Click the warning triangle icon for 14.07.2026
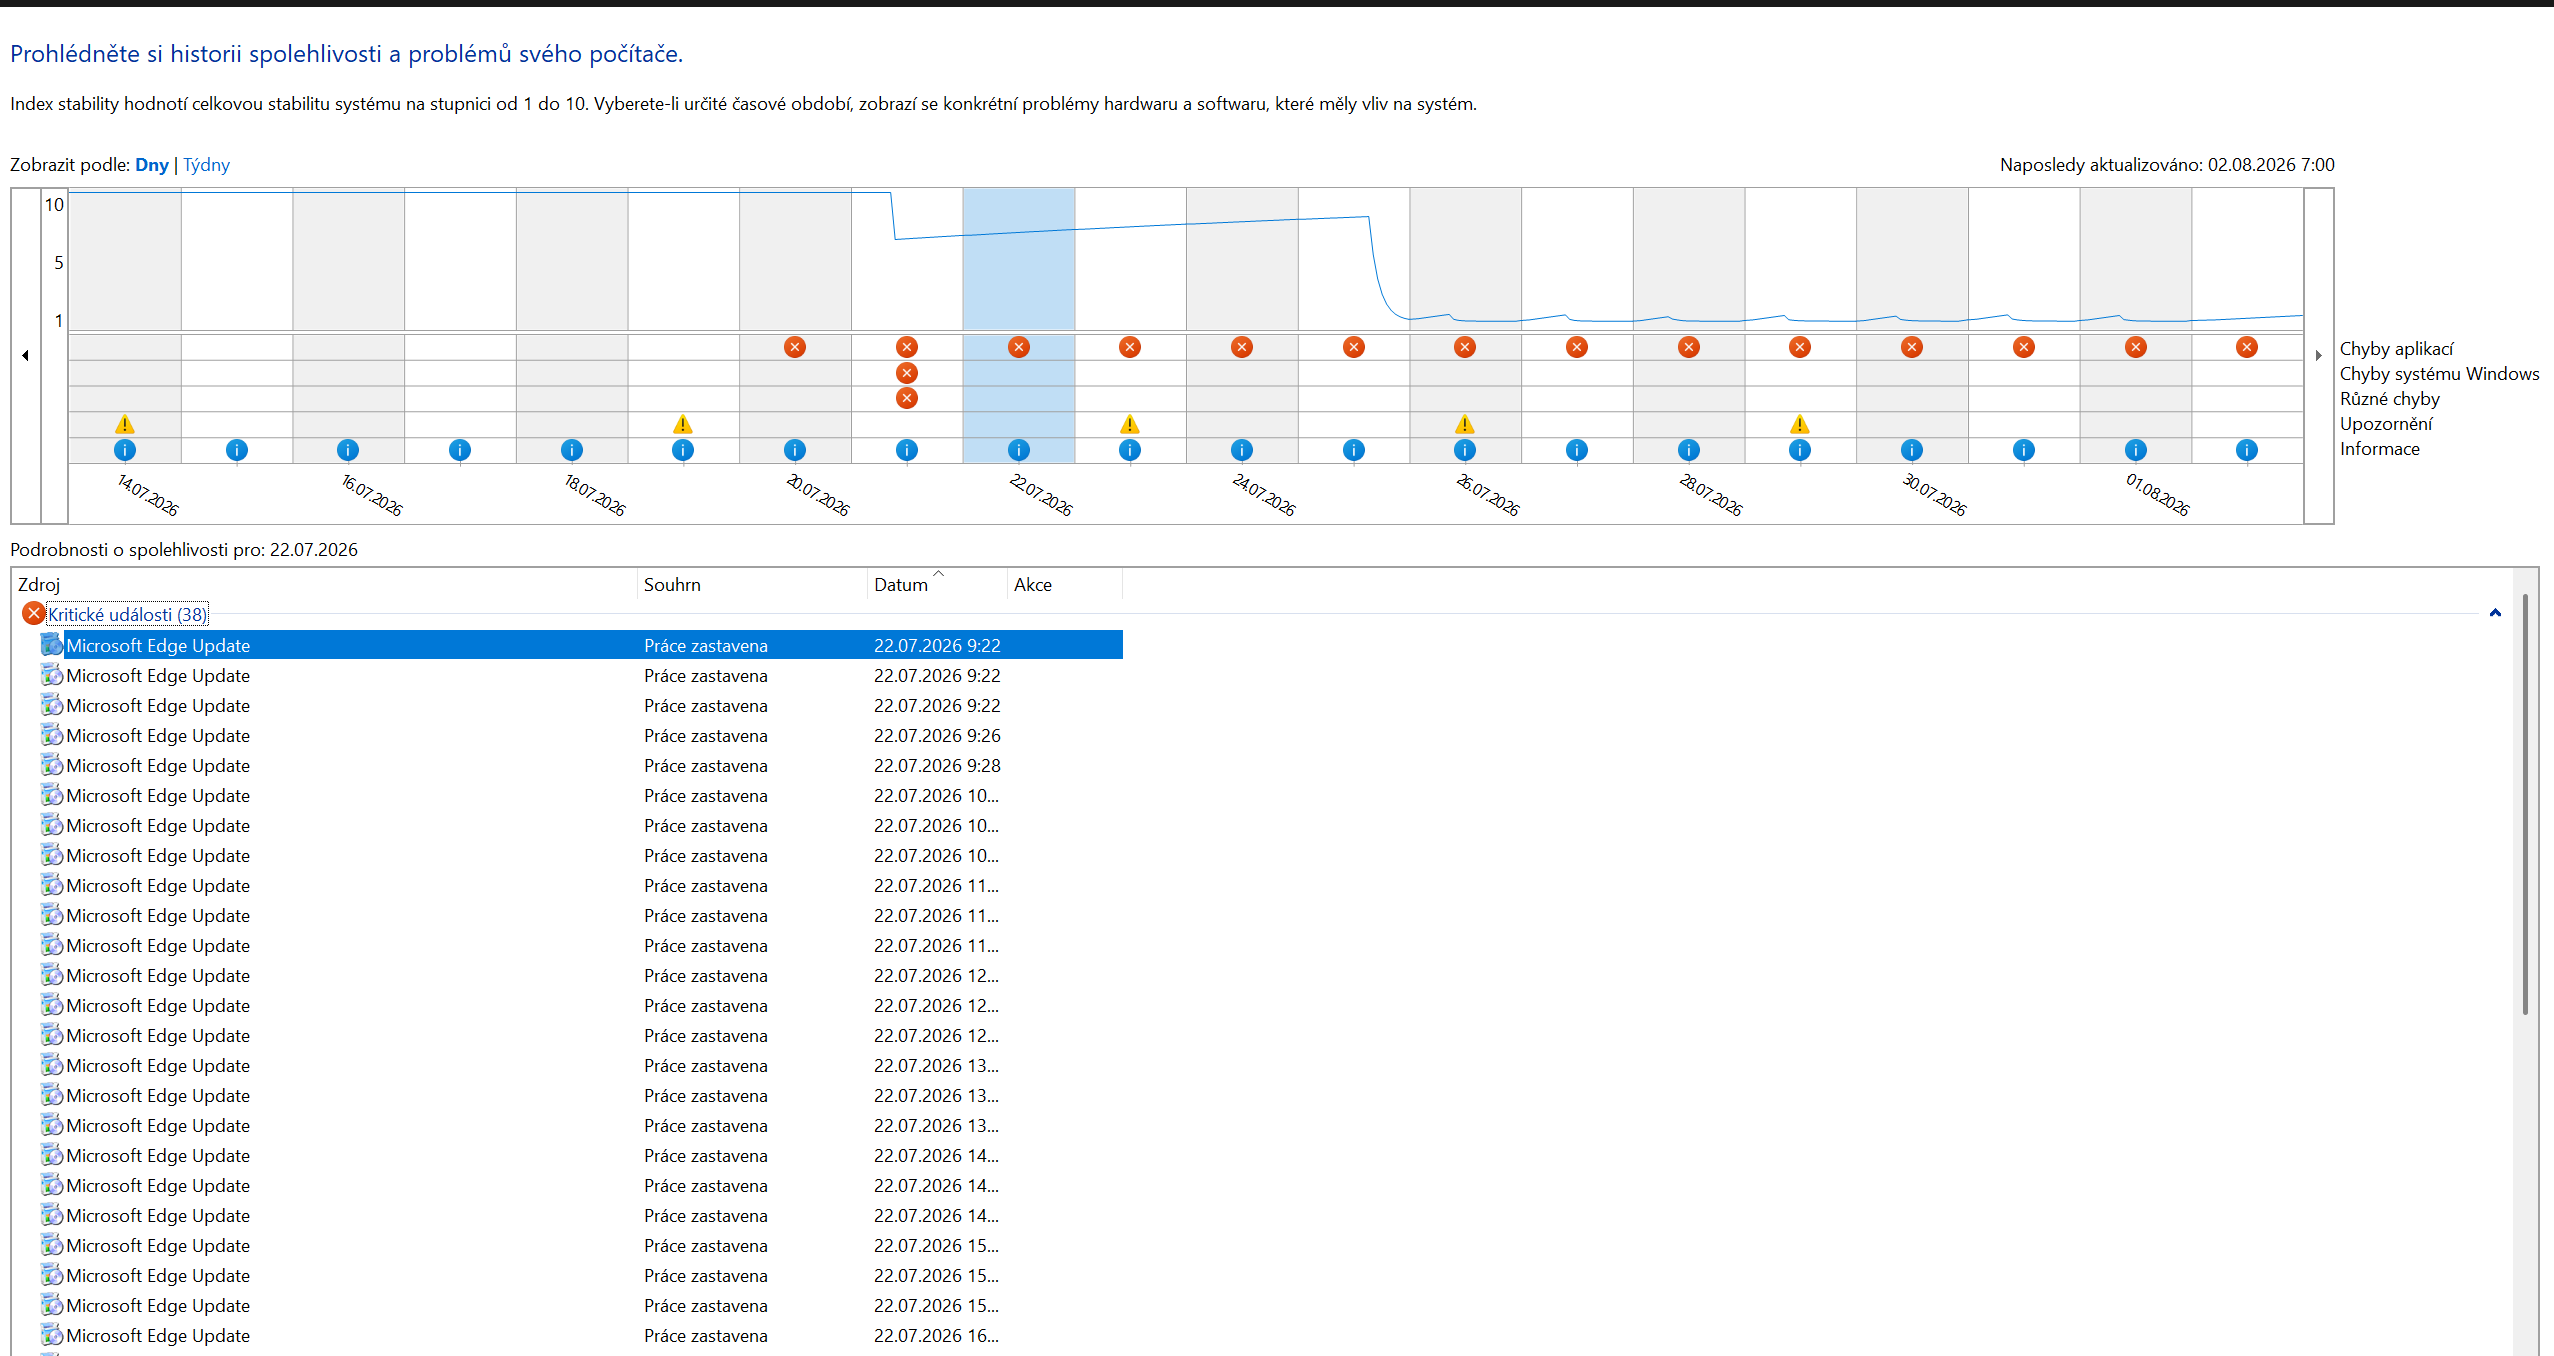Viewport: 2554px width, 1356px height. tap(125, 424)
